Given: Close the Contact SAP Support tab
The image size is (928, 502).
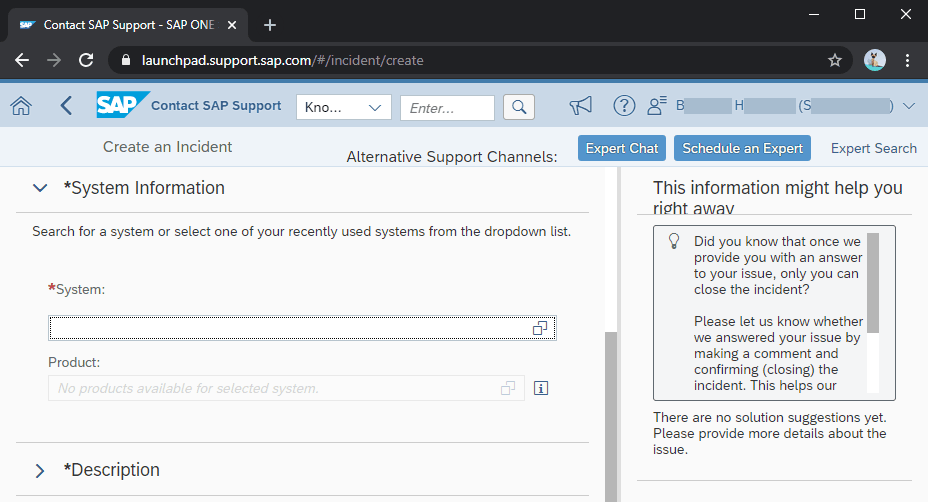Looking at the screenshot, I should tap(232, 25).
